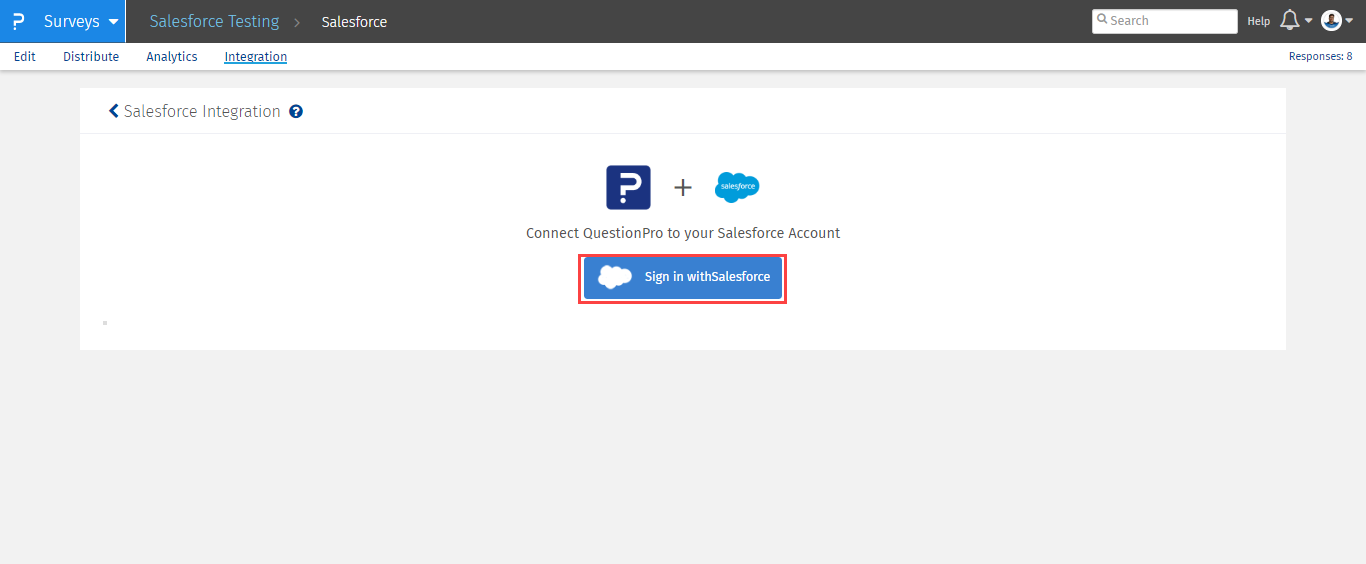This screenshot has width=1366, height=564.
Task: Switch to the Edit tab
Action: coord(25,57)
